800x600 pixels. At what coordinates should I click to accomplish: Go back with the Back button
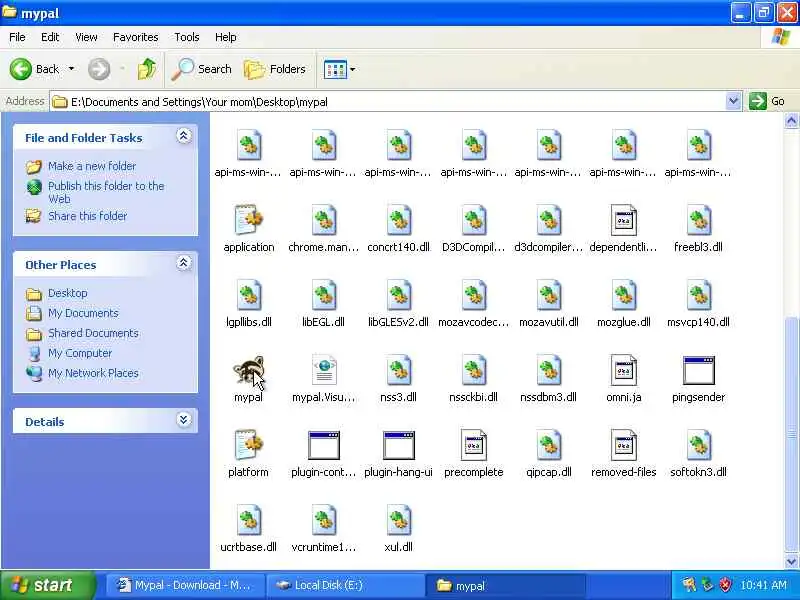[x=35, y=69]
